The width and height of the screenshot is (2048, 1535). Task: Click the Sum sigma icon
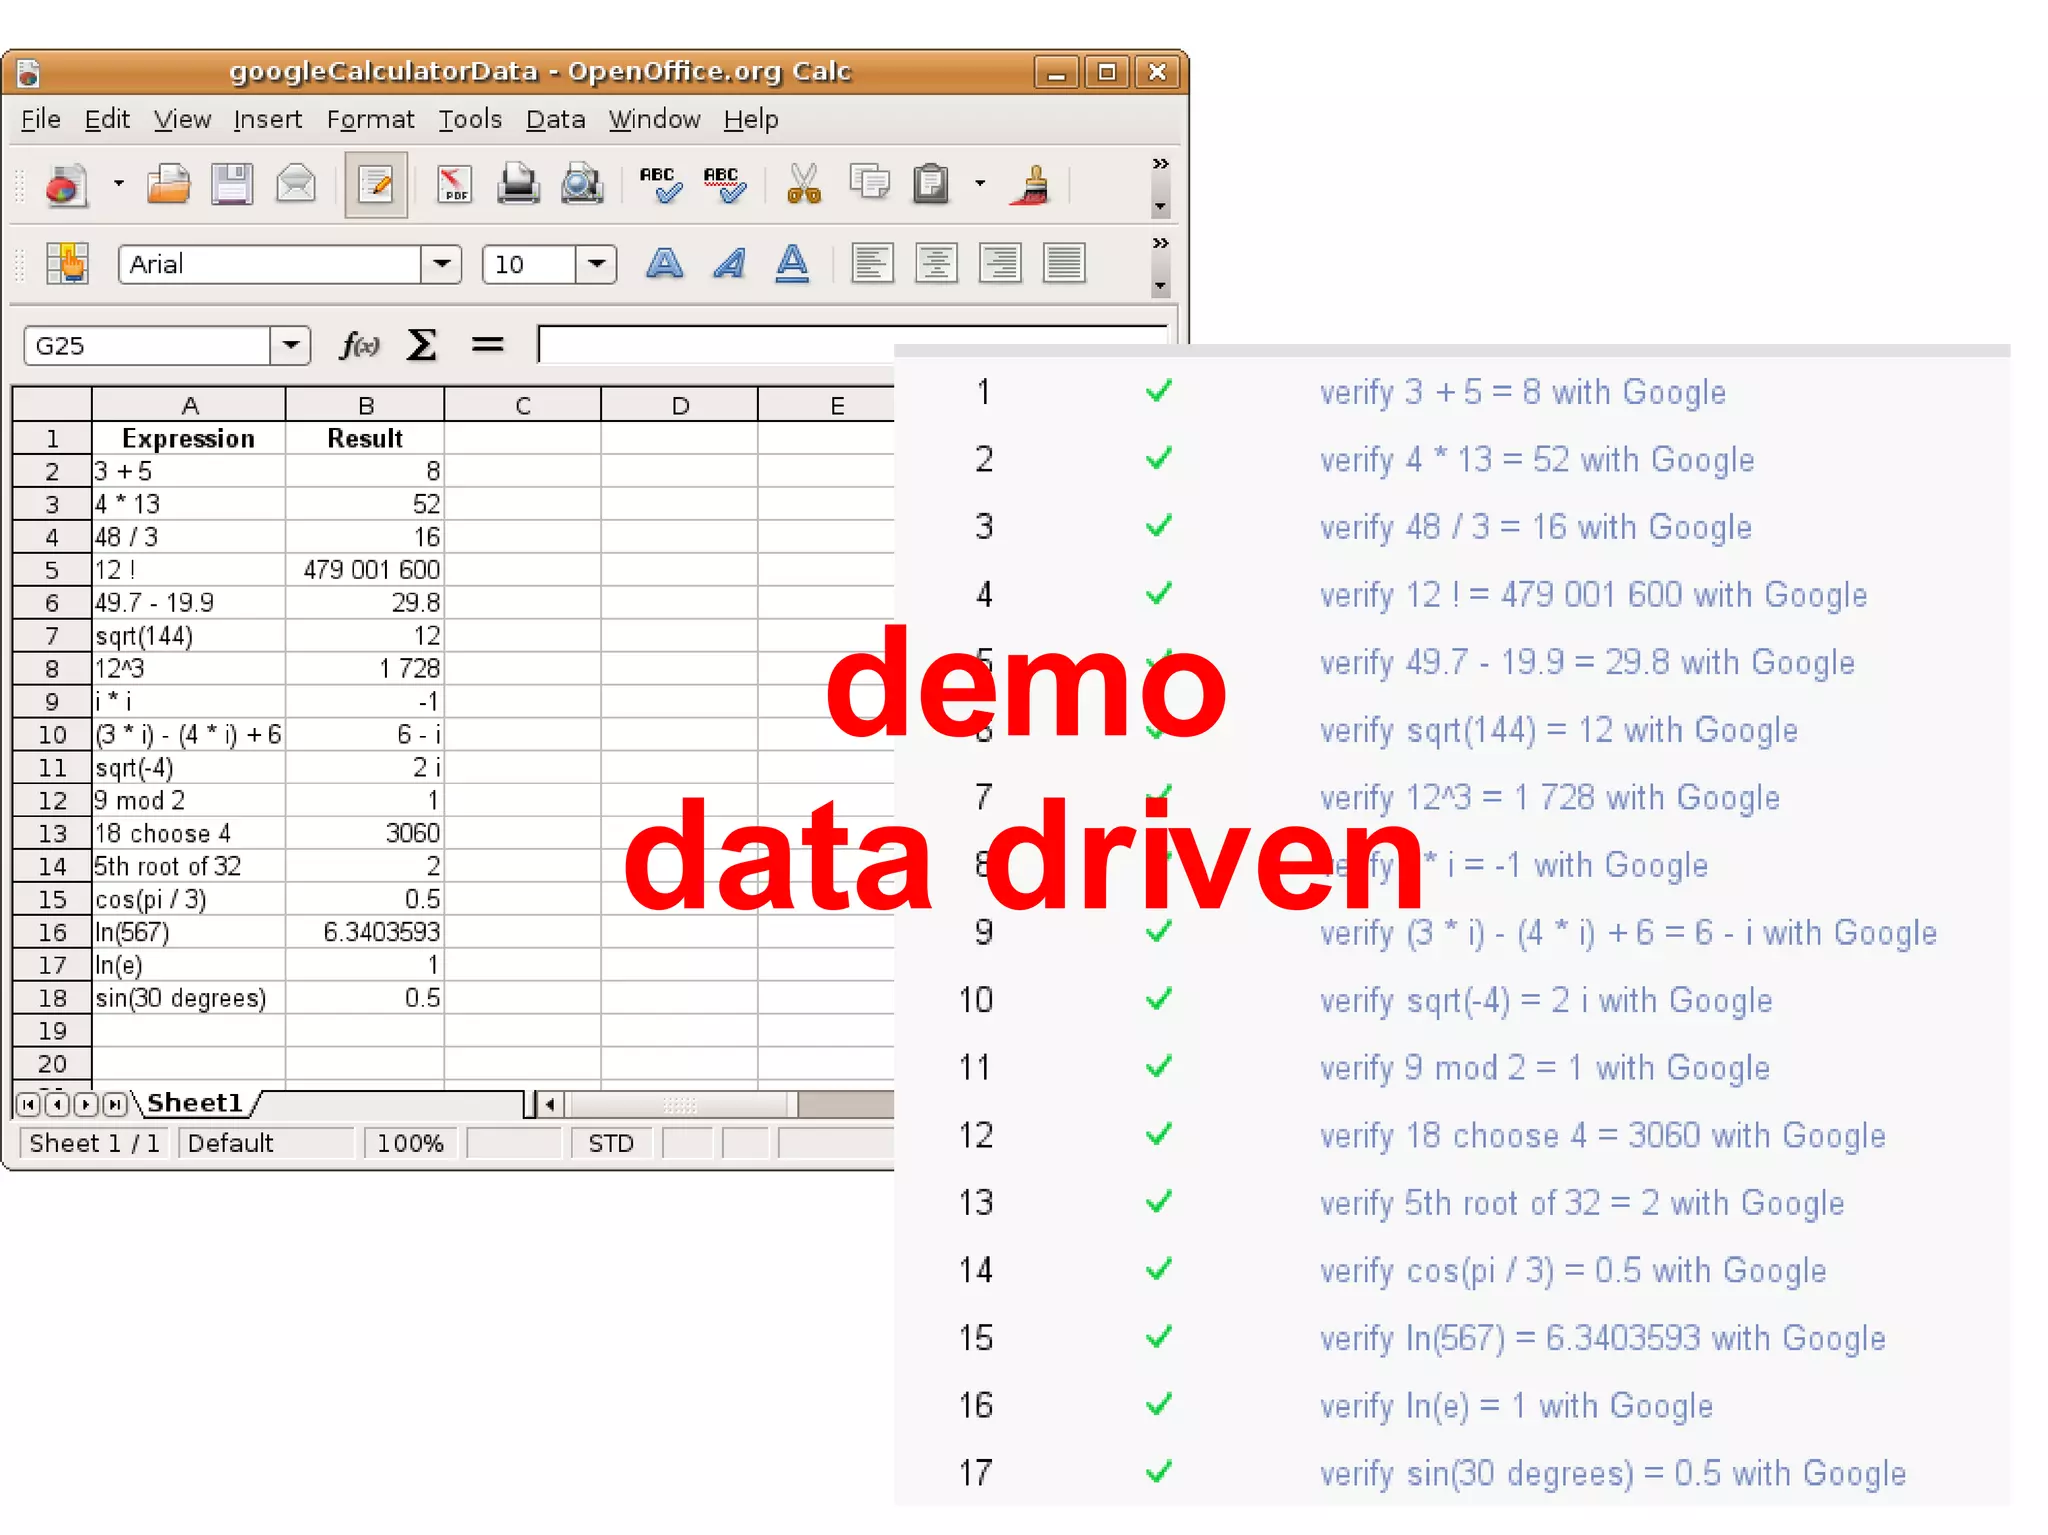click(x=422, y=346)
